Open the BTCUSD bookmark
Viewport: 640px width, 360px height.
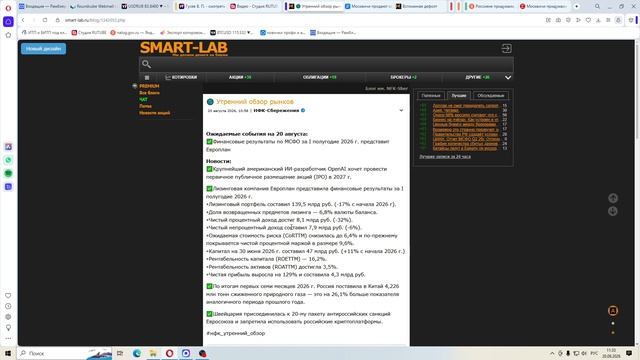point(231,33)
